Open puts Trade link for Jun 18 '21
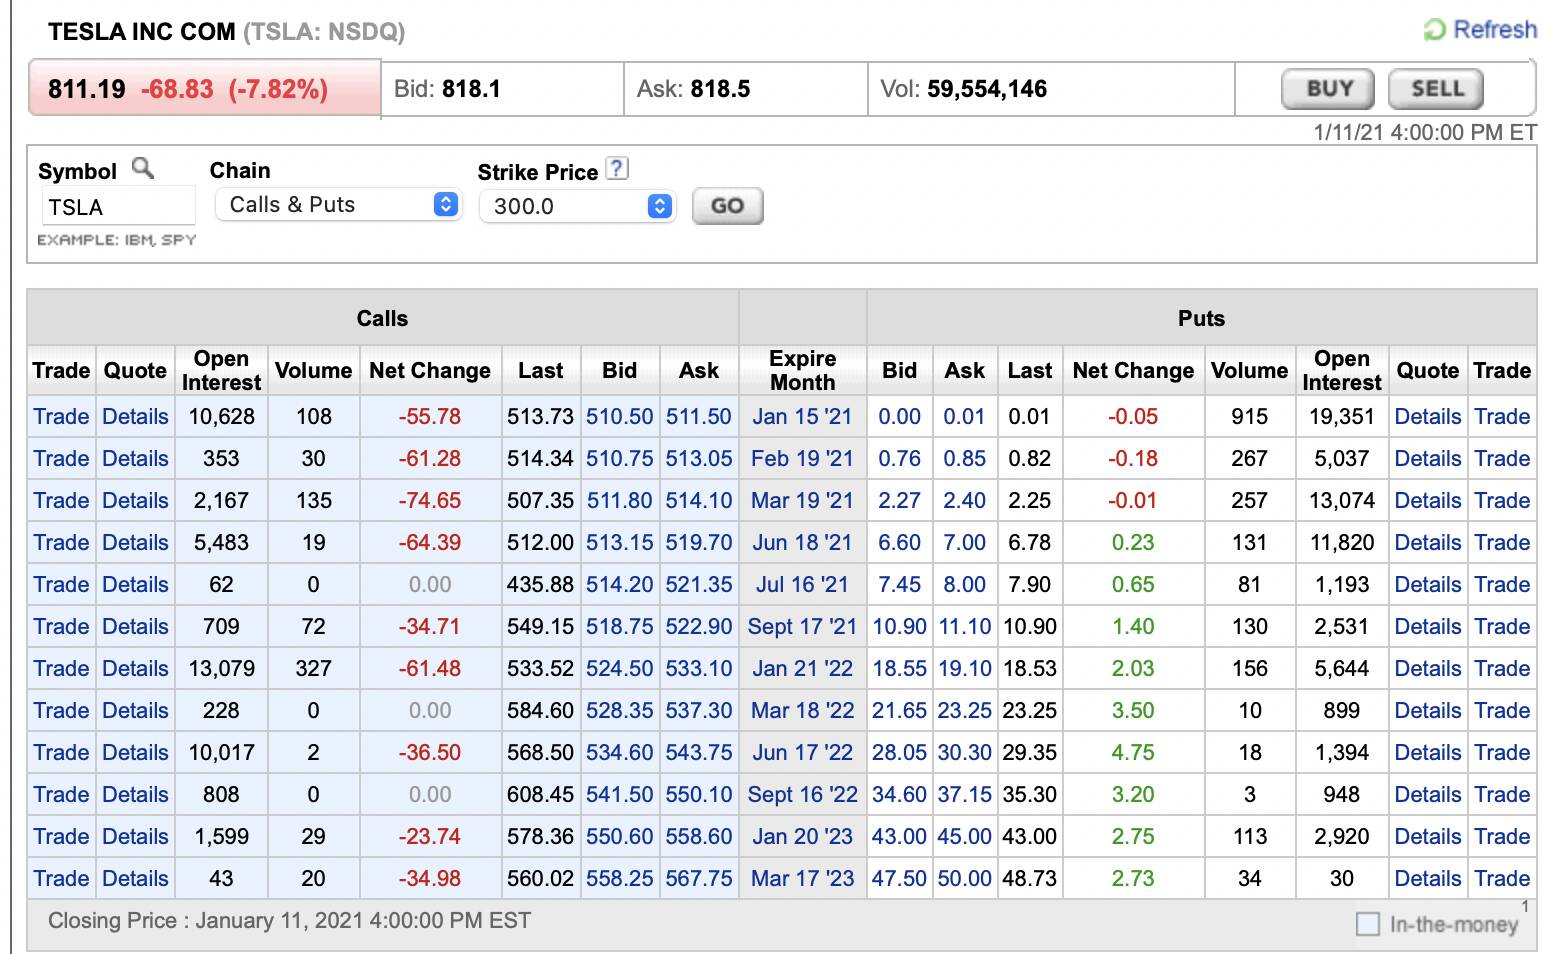 1502,542
